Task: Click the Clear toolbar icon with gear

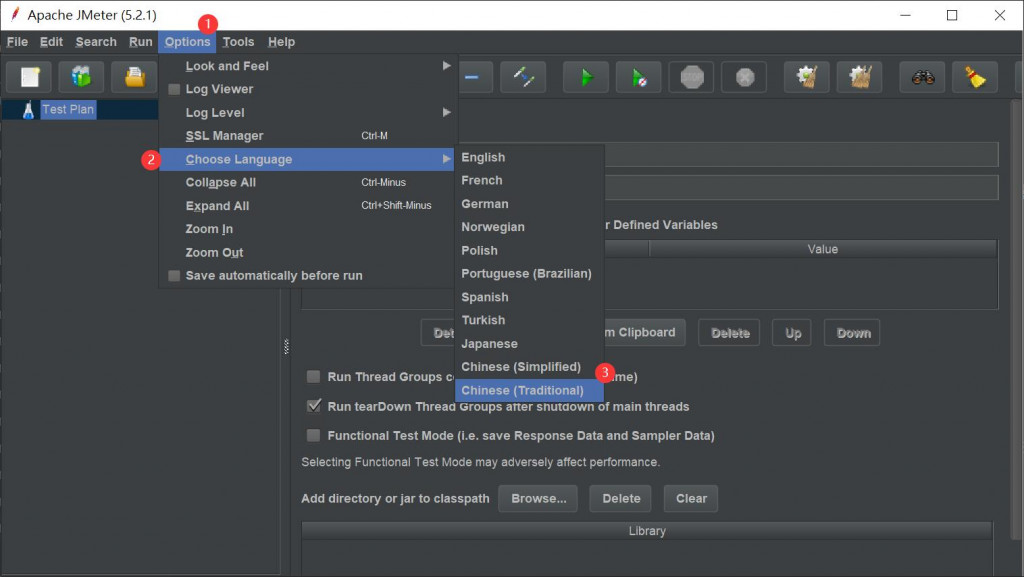Action: [807, 78]
